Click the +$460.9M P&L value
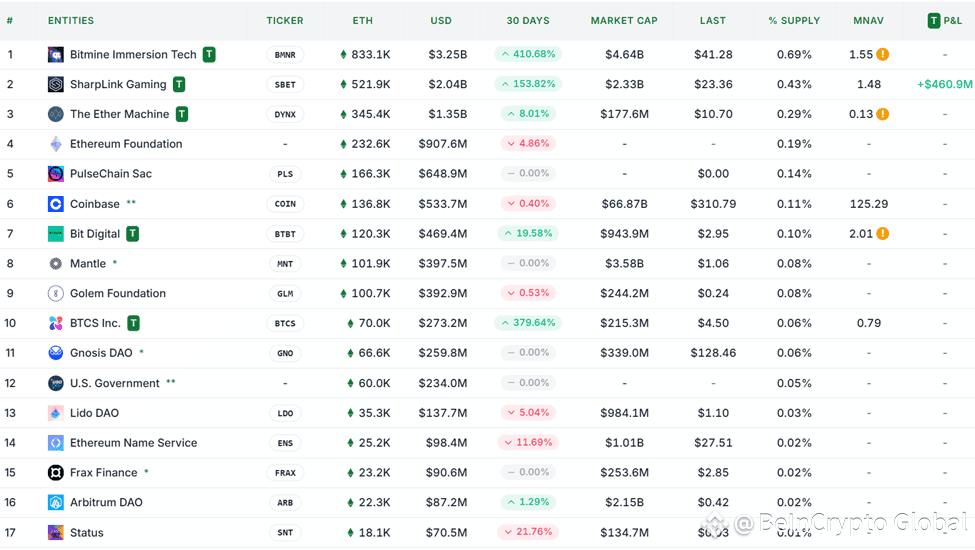The image size is (975, 550). [945, 85]
